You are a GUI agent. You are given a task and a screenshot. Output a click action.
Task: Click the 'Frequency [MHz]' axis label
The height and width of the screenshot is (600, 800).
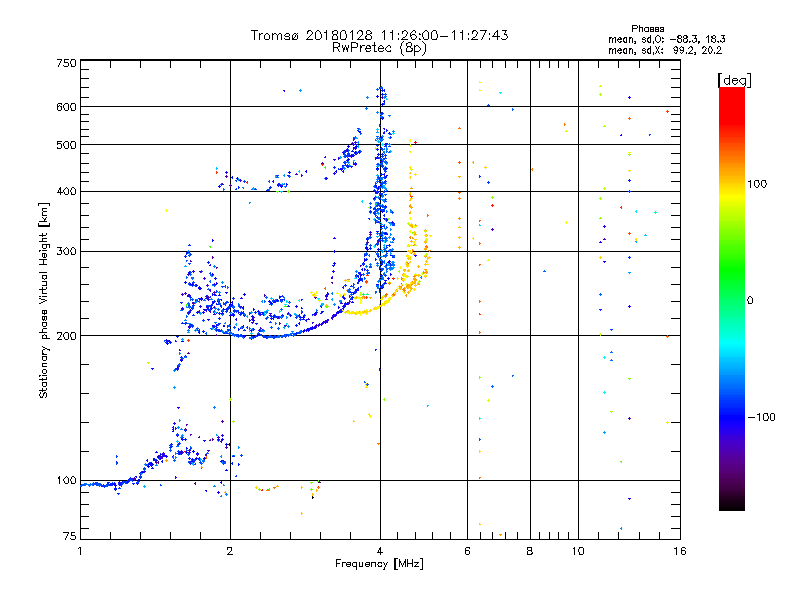coord(379,564)
